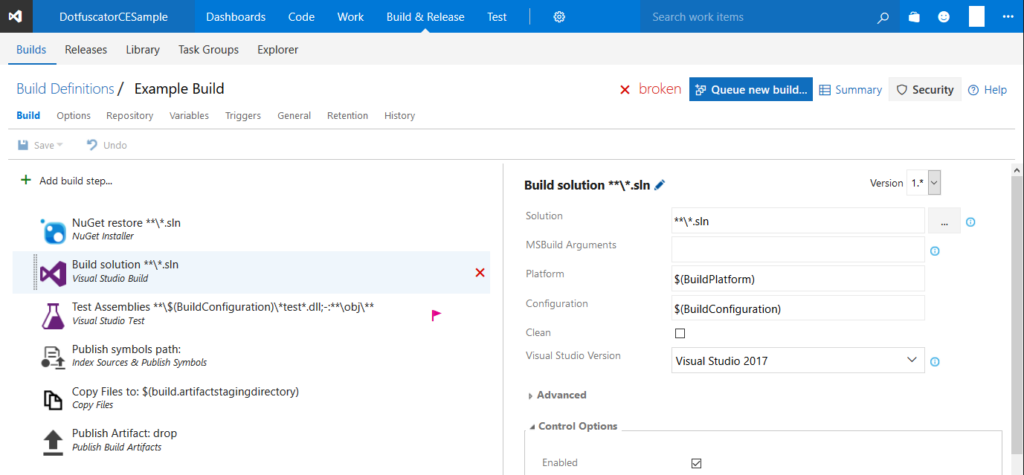Open the Dashboards hub
This screenshot has height=475, width=1024.
click(x=236, y=17)
